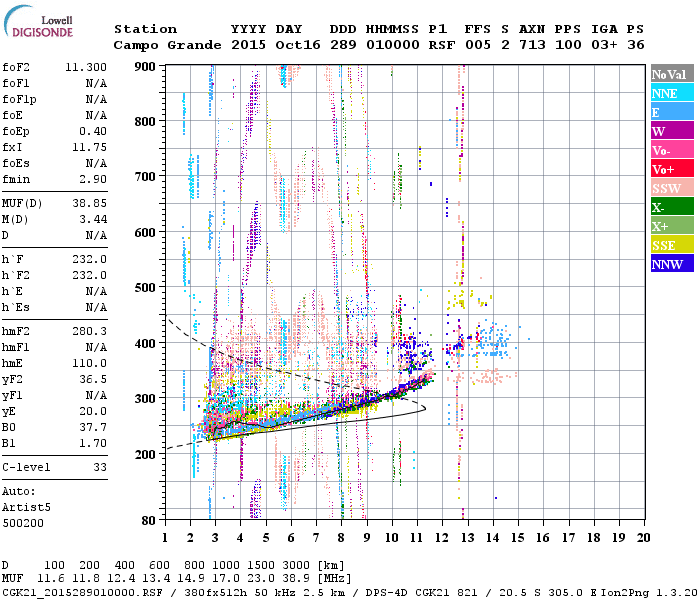This screenshot has width=700, height=600.
Task: Click the fmin value 2.90
Action: pyautogui.click(x=93, y=179)
